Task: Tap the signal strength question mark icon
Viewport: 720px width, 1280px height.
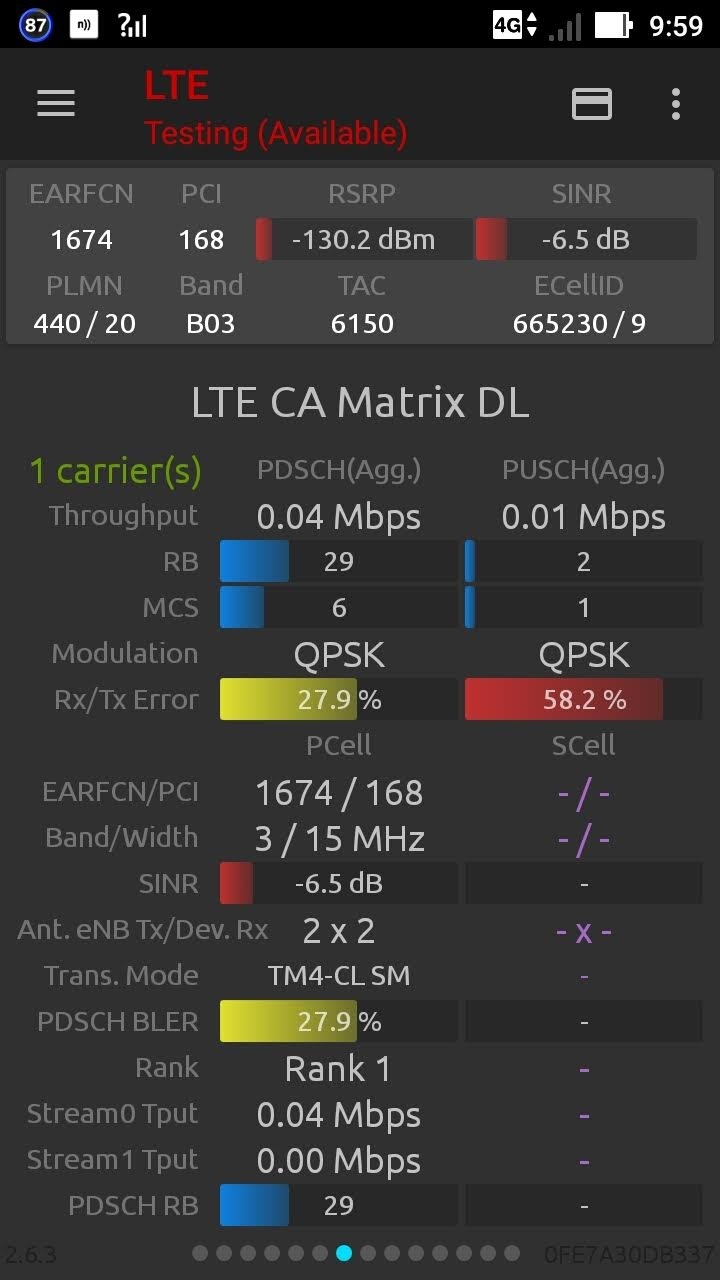Action: click(x=131, y=25)
